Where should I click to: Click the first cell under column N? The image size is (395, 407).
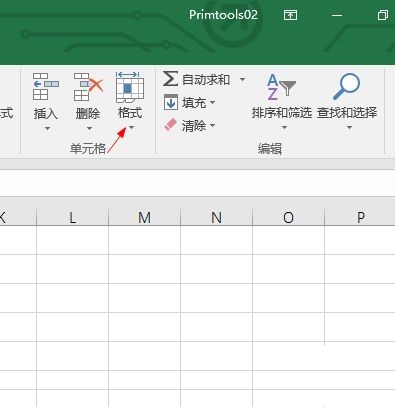[x=216, y=240]
